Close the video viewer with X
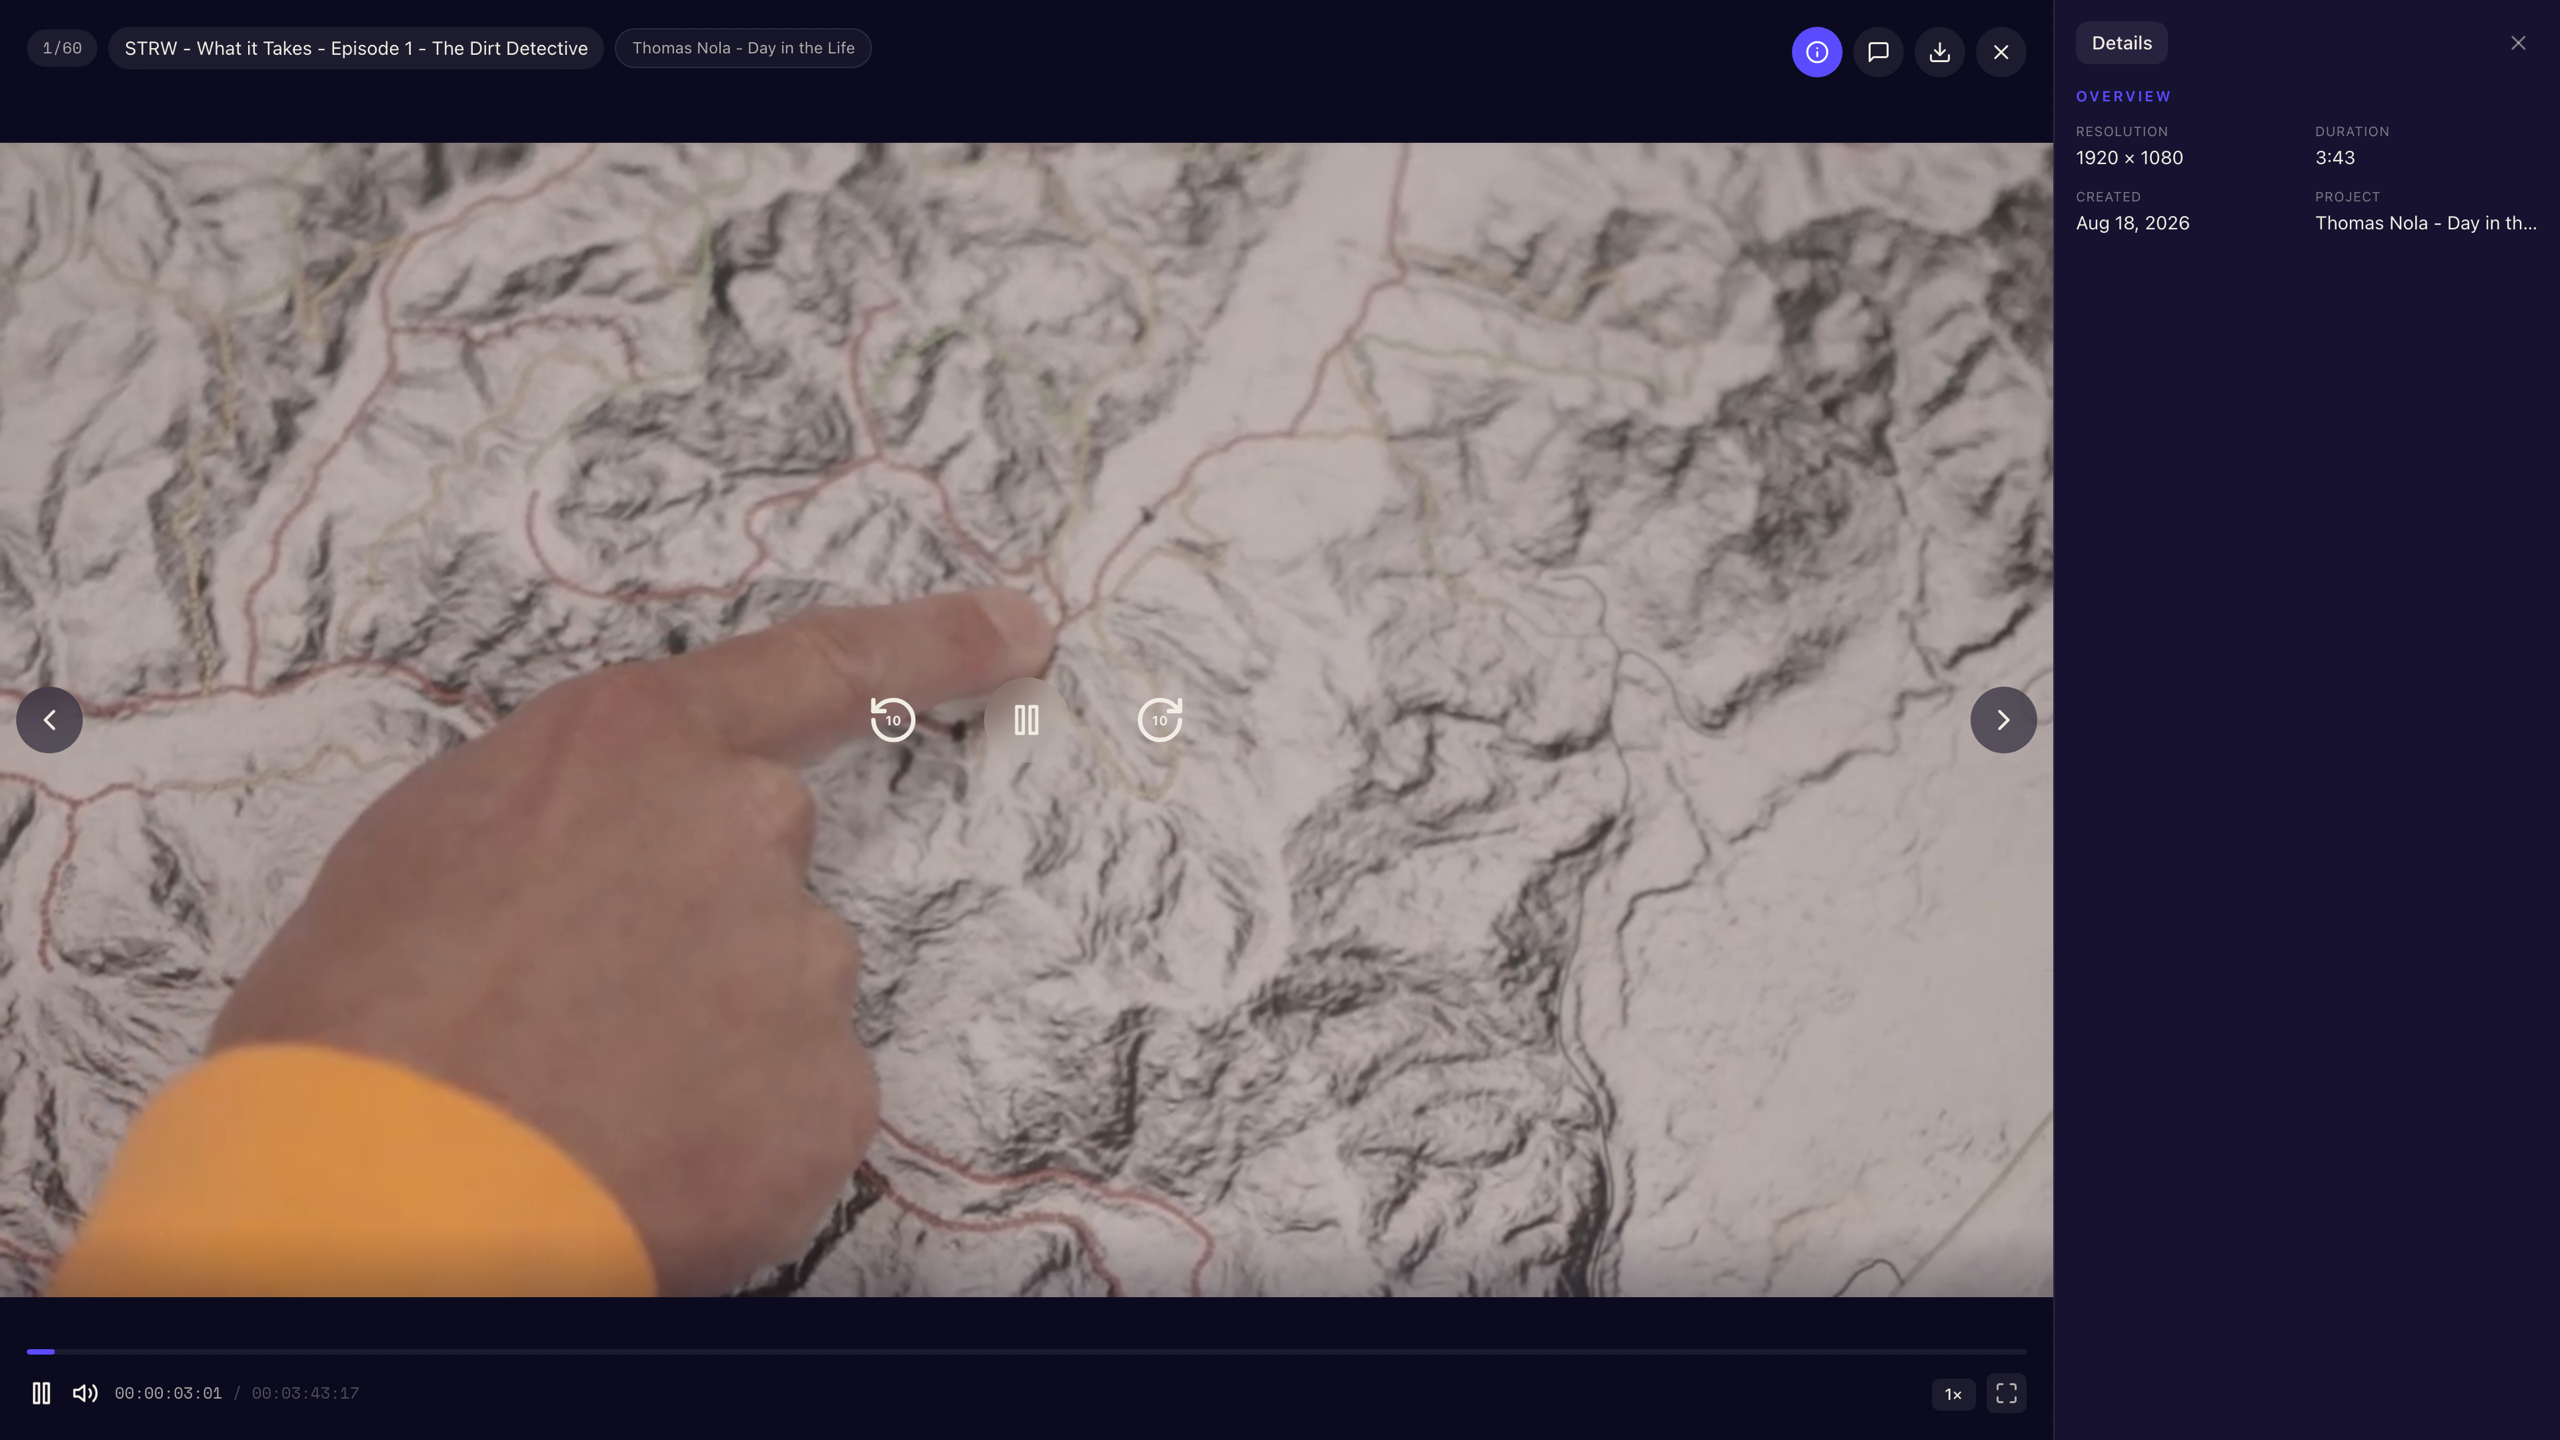The image size is (2560, 1440). tap(2000, 52)
